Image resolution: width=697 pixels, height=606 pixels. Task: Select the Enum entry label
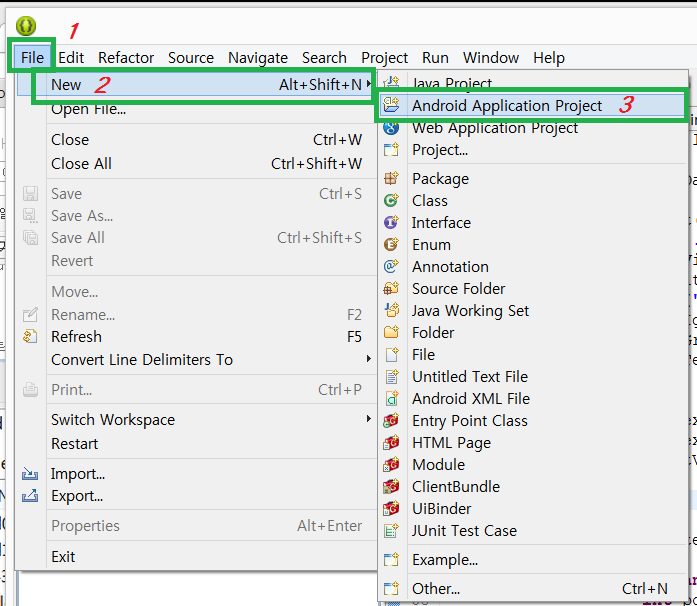pos(431,245)
